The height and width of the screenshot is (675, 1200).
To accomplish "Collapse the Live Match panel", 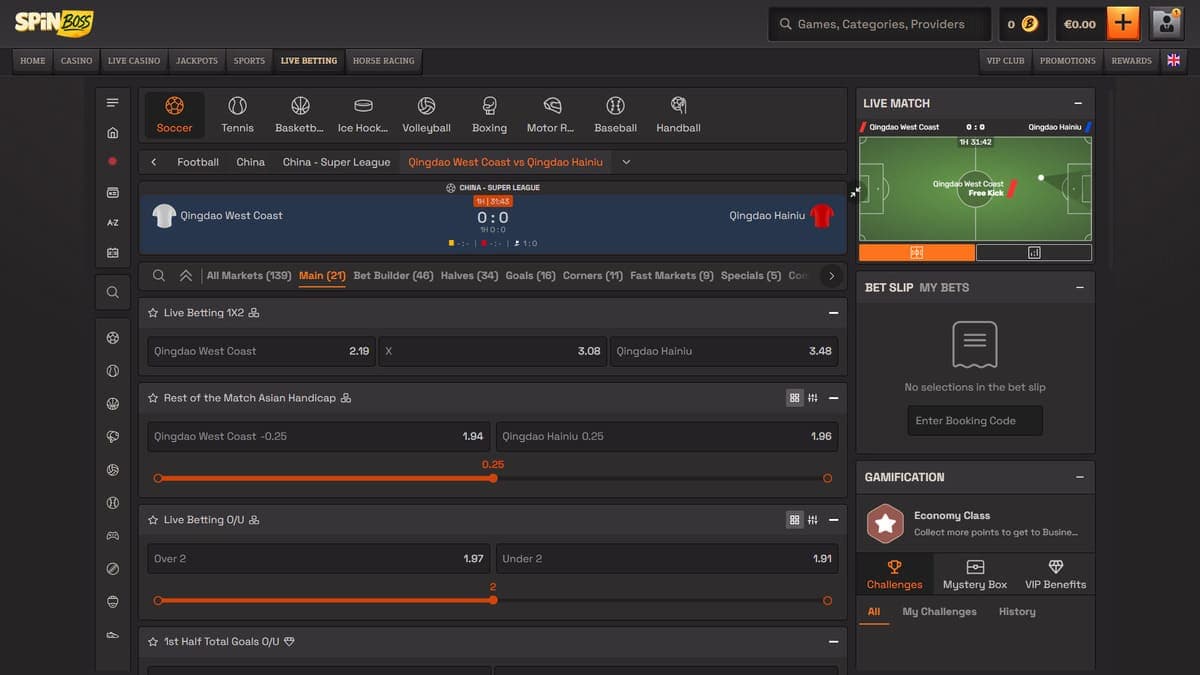I will coord(1078,103).
